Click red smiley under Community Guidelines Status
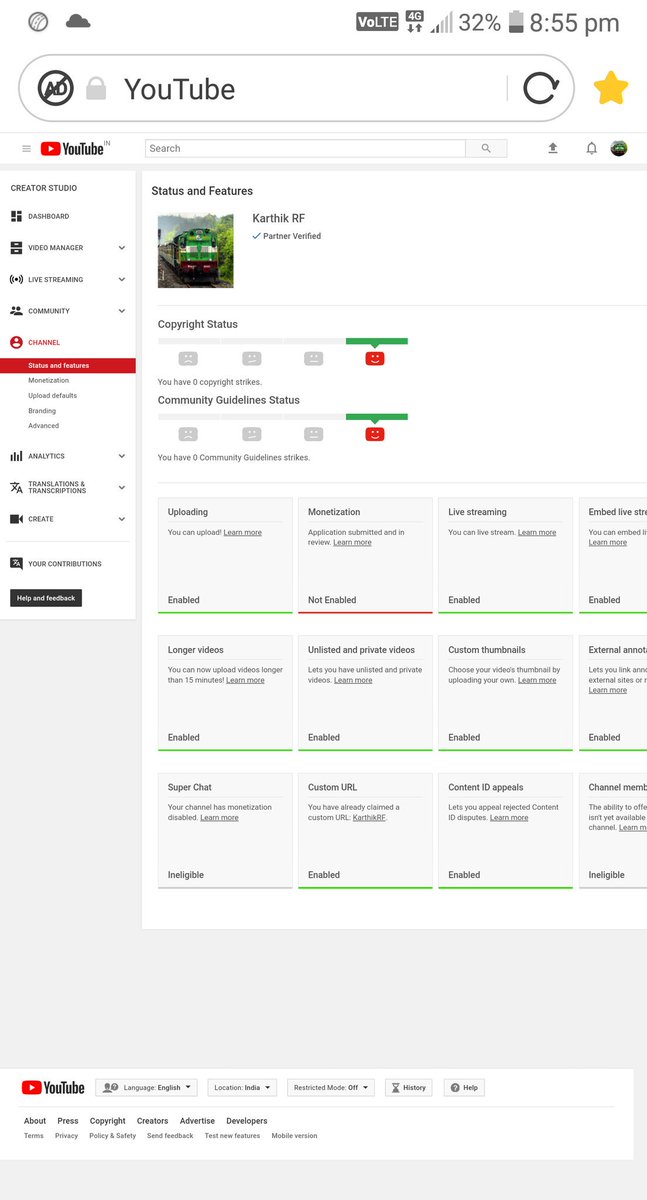647x1200 pixels. [375, 434]
